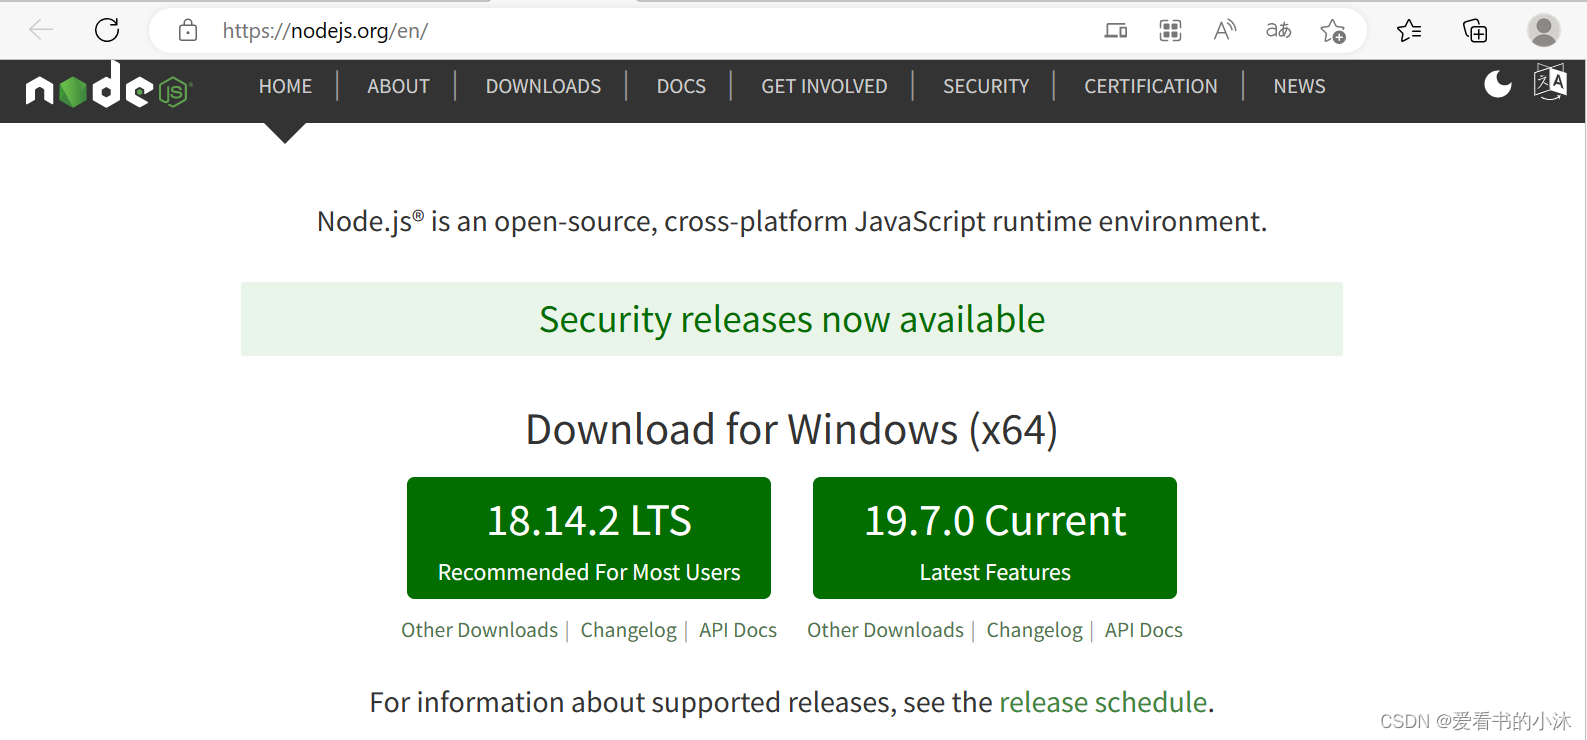The width and height of the screenshot is (1587, 740).
Task: Open Changelog under the LTS button
Action: click(629, 630)
